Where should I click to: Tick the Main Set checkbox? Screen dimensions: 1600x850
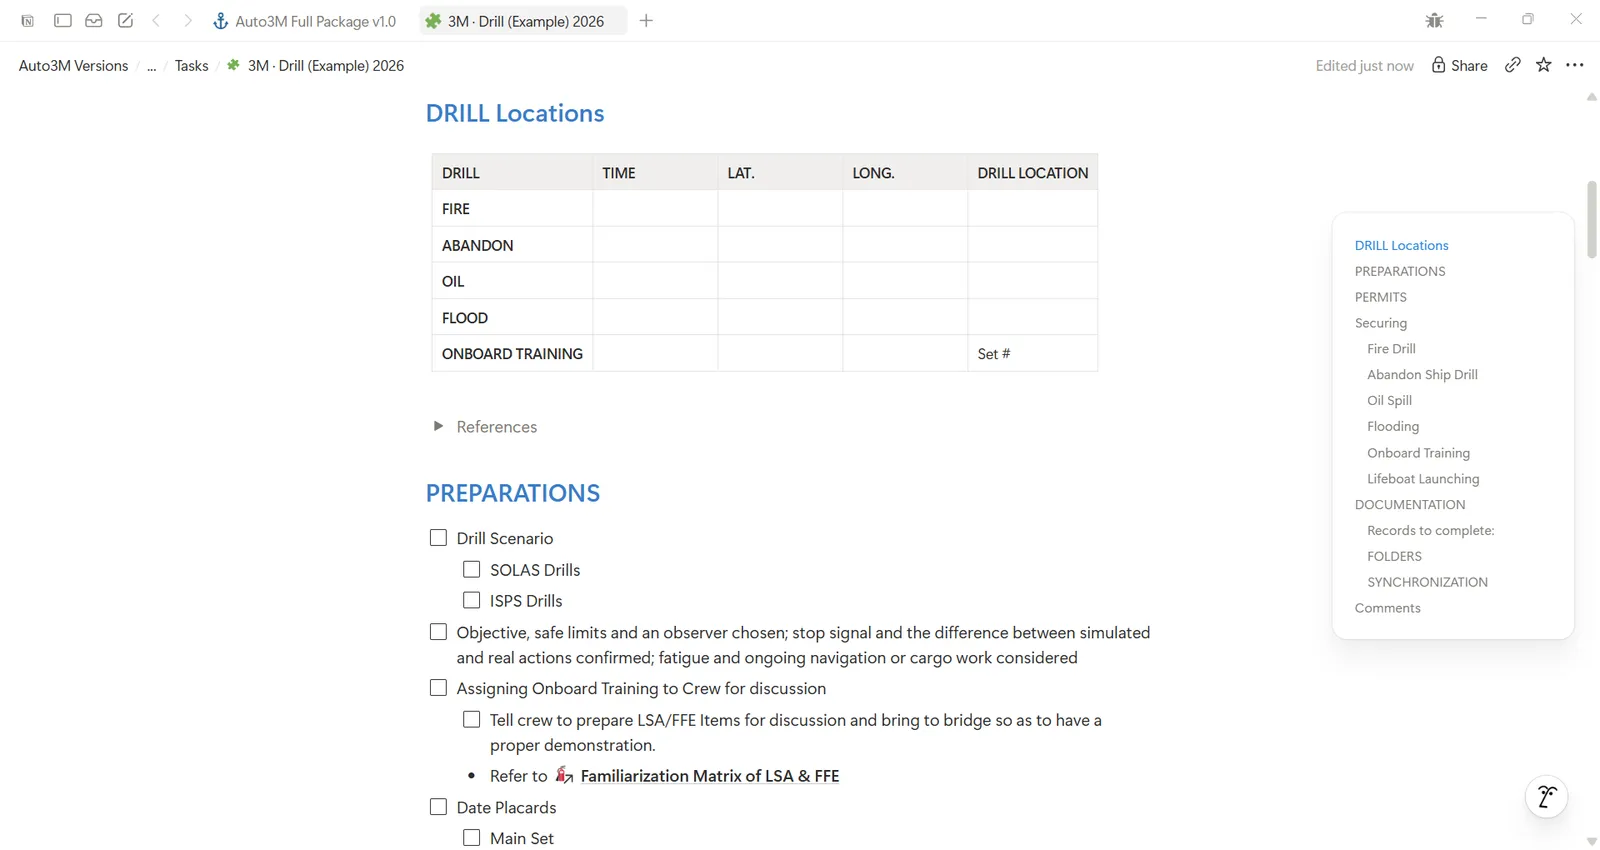click(472, 838)
